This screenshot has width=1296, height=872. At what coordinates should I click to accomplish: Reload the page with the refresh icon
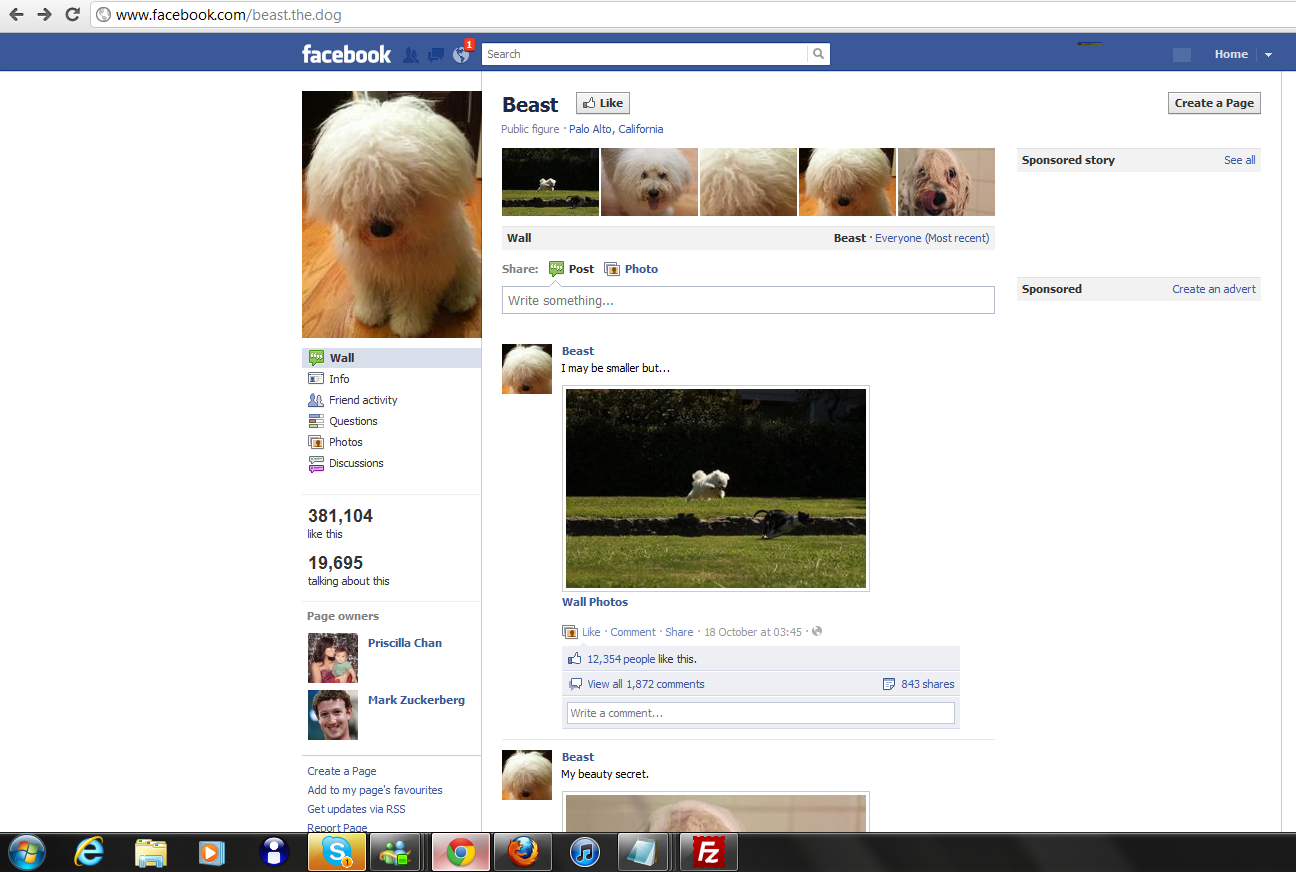point(72,15)
